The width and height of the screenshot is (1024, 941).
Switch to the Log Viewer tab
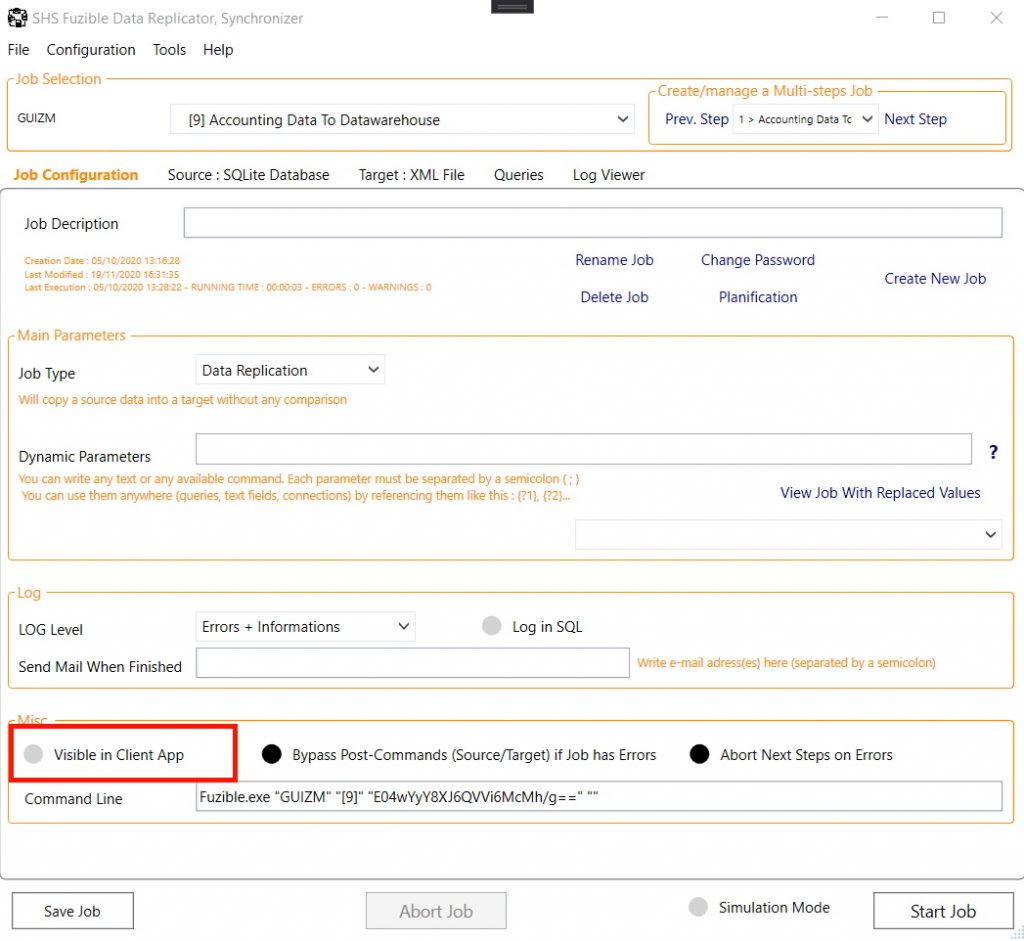[609, 175]
